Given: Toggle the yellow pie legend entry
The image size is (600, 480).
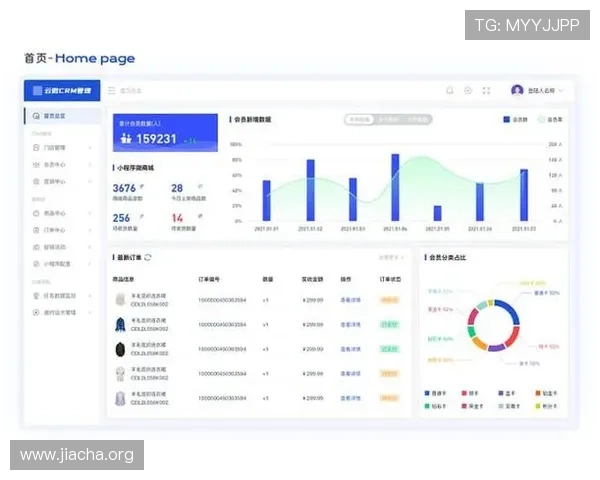Looking at the screenshot, I should pyautogui.click(x=546, y=406).
